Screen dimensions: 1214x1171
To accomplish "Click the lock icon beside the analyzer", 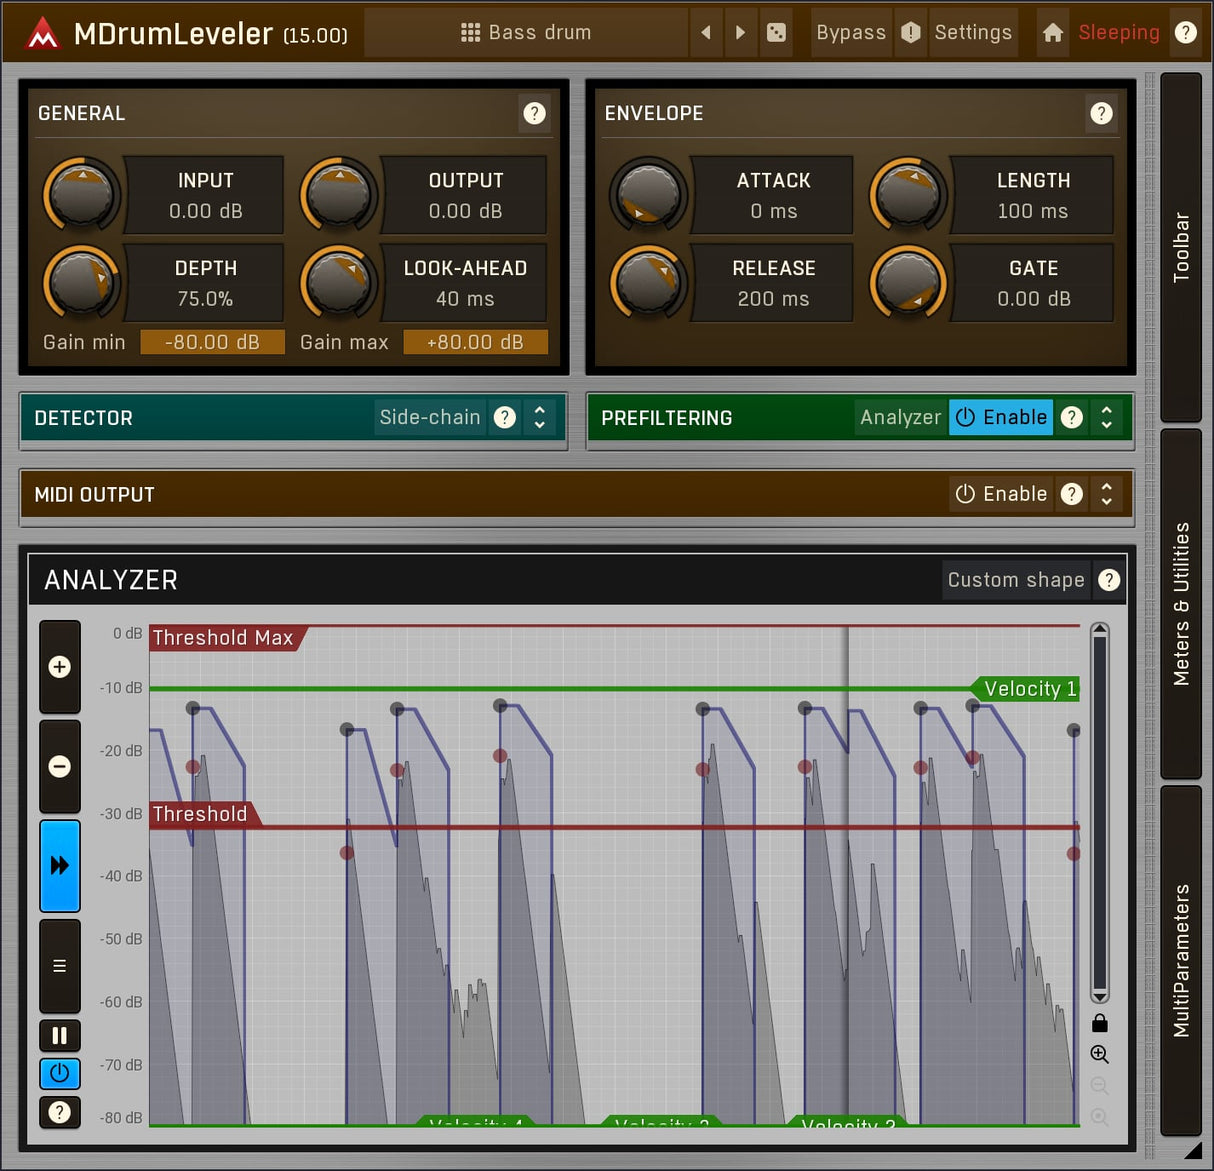I will point(1100,1023).
